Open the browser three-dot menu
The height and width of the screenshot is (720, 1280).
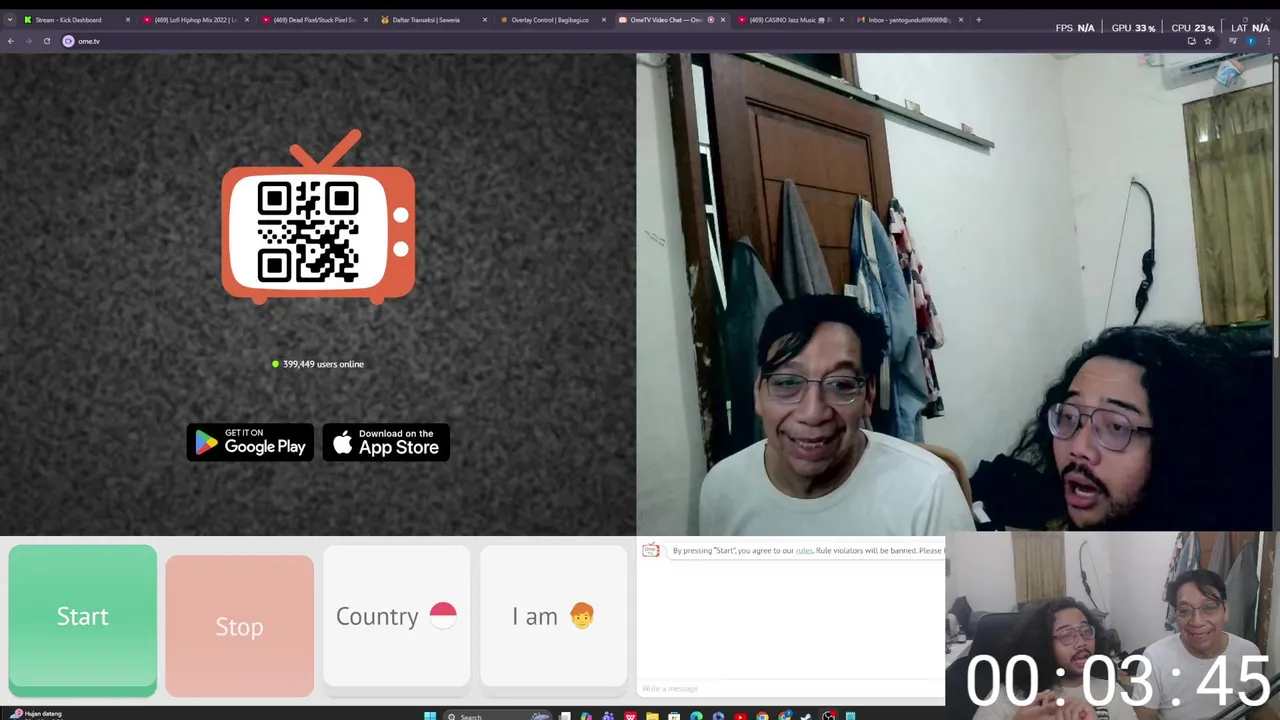point(1268,41)
